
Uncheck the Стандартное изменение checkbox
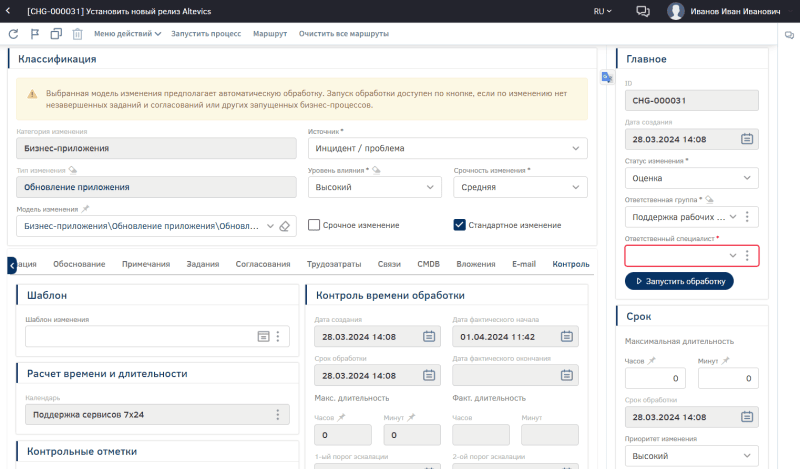pos(460,225)
